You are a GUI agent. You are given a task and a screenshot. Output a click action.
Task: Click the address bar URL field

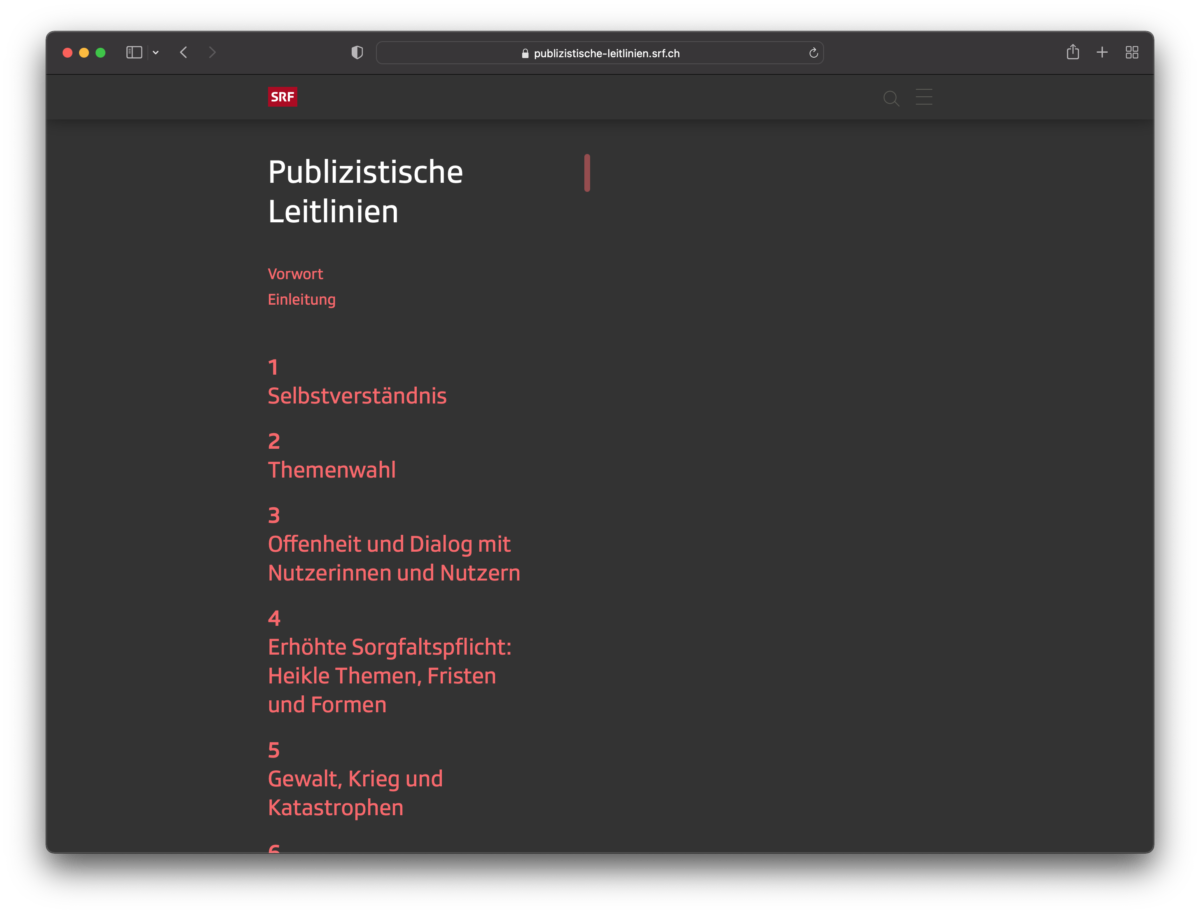tap(600, 53)
